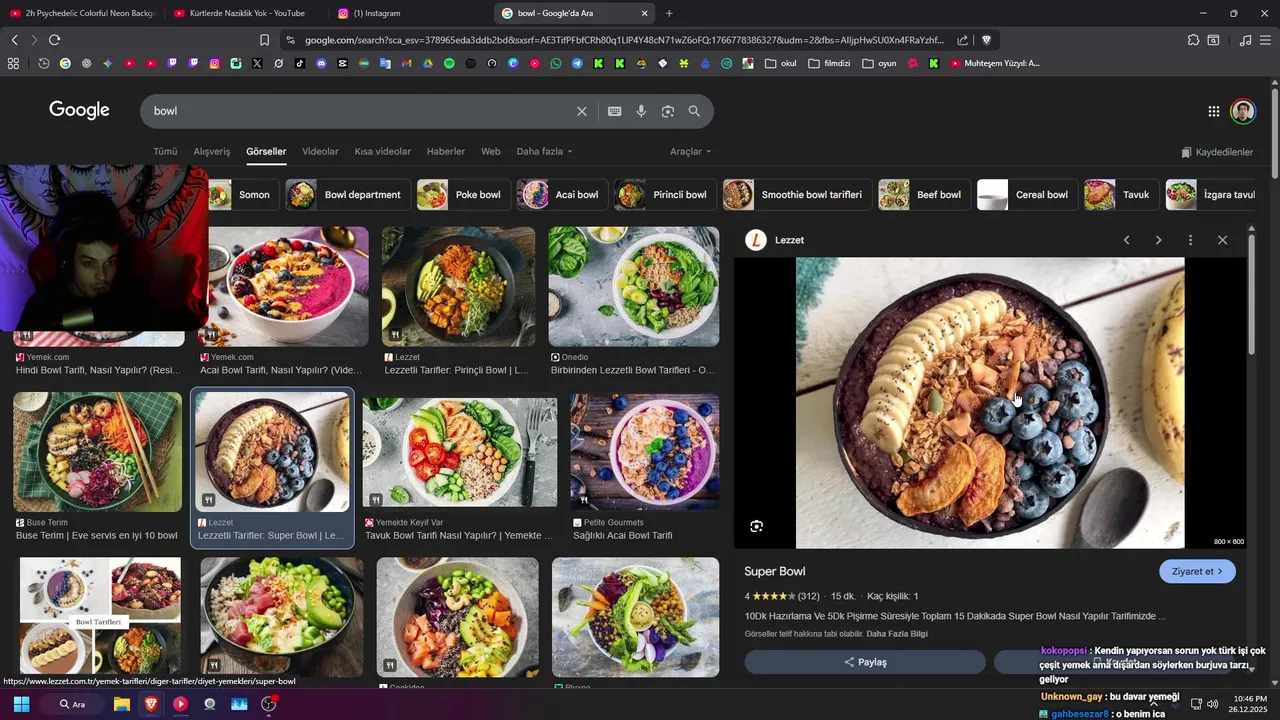Open the three-dot menu of the preview

click(1190, 240)
